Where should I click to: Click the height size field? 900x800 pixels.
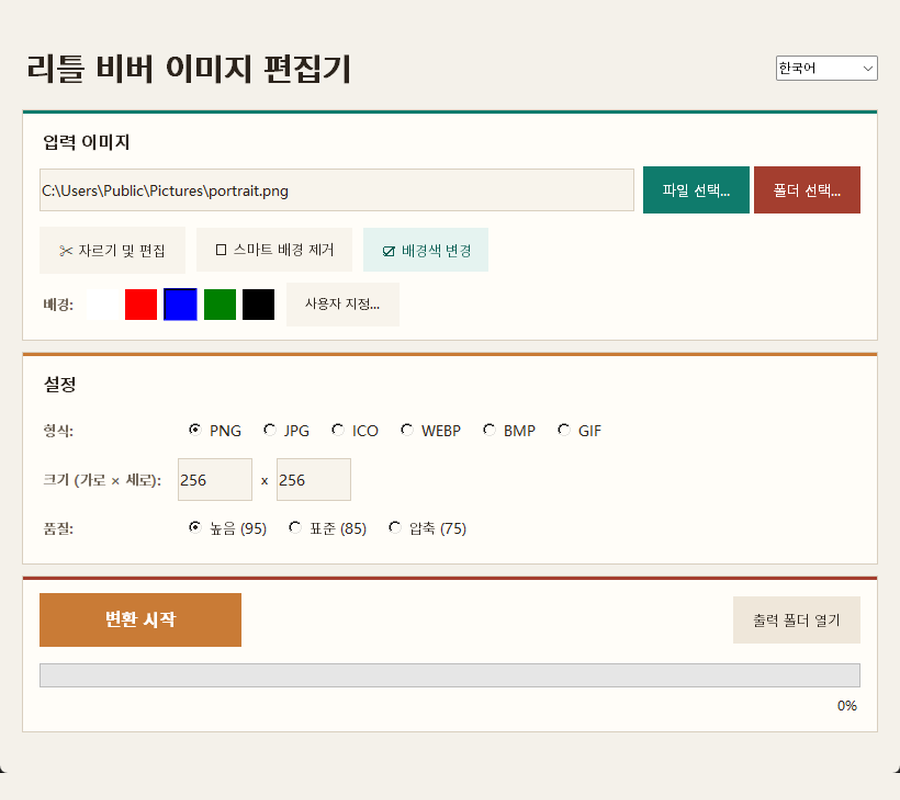tap(313, 480)
